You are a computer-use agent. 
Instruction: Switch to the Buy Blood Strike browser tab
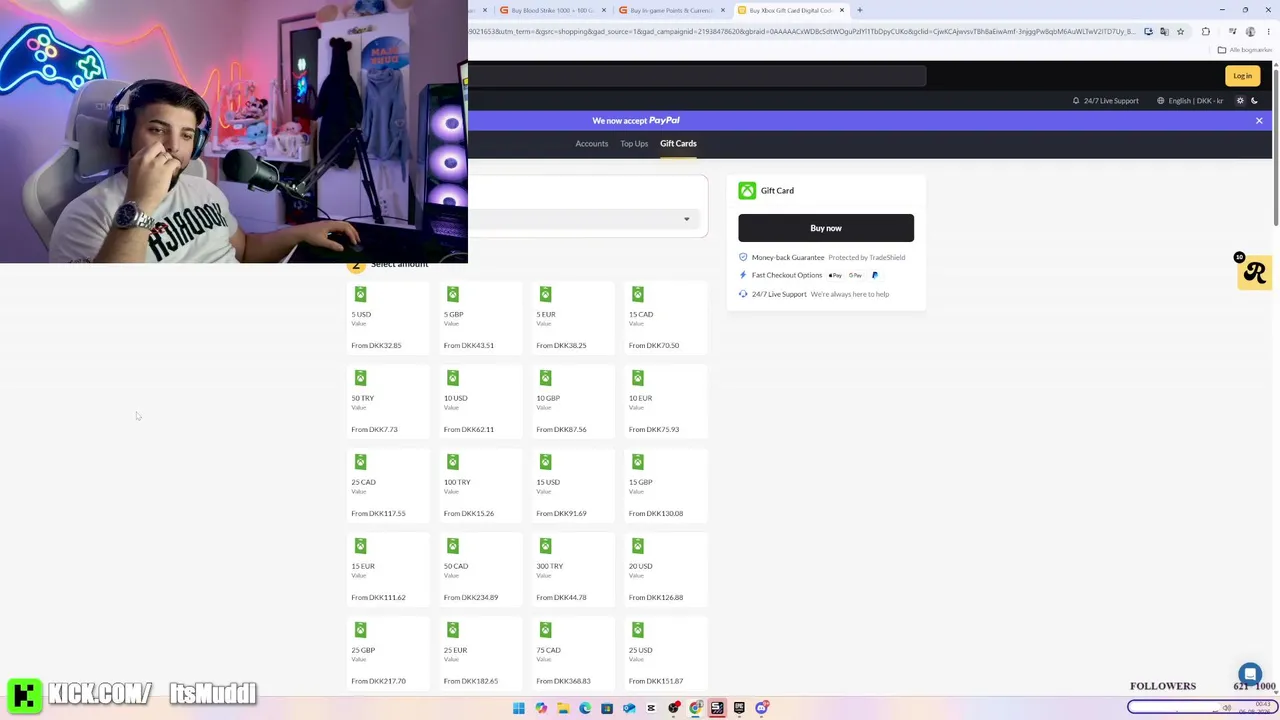[x=552, y=10]
